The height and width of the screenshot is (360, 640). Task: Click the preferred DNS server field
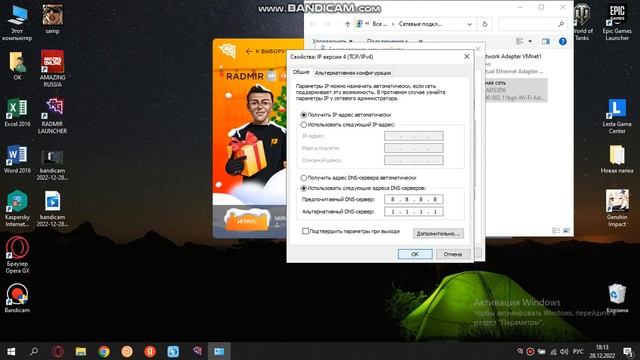(413, 199)
